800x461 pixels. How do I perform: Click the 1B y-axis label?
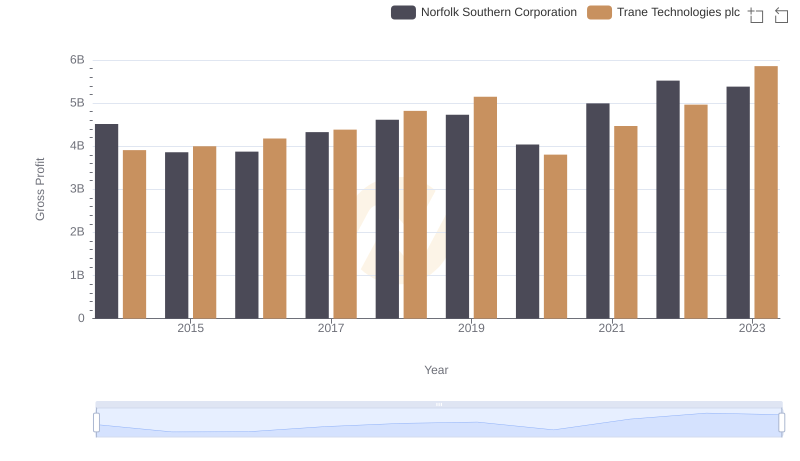coord(77,275)
